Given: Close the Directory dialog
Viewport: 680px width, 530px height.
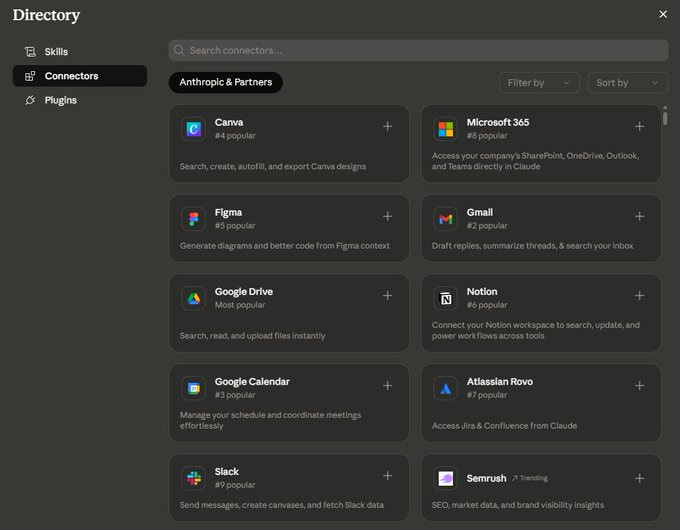Looking at the screenshot, I should pyautogui.click(x=663, y=14).
